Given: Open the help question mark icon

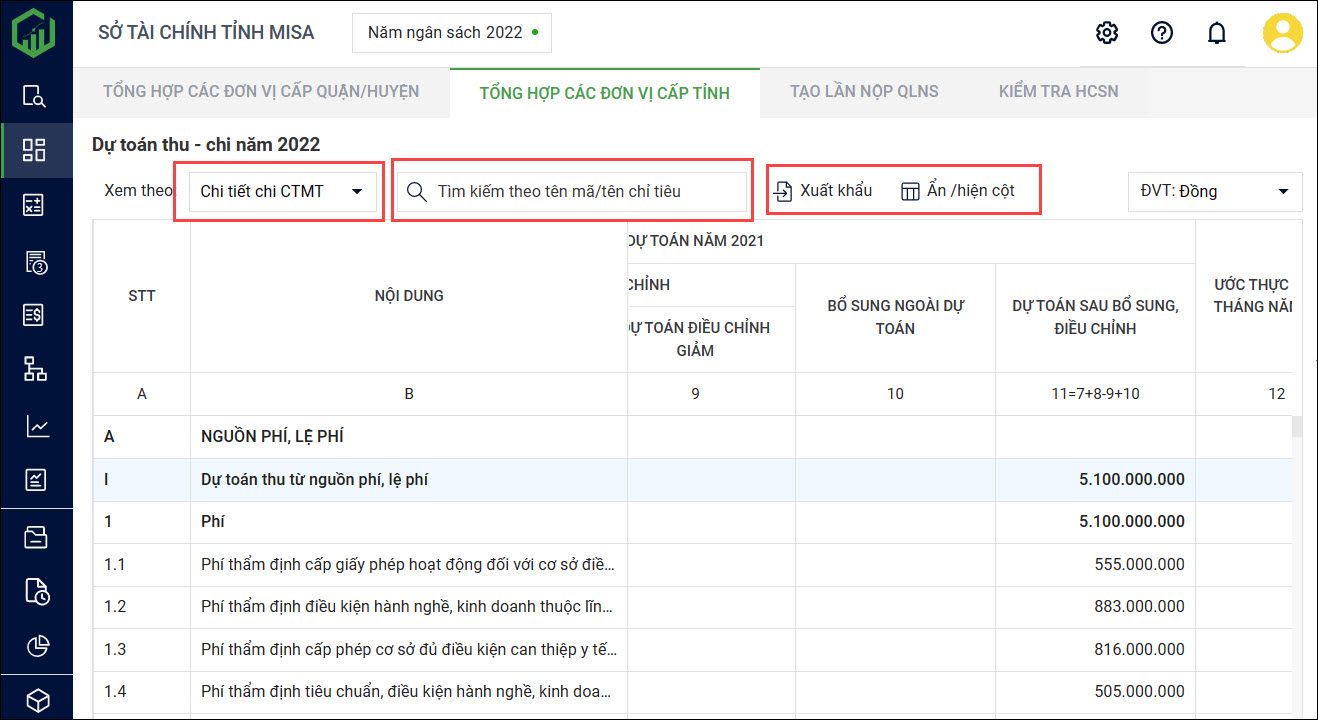Looking at the screenshot, I should [x=1161, y=33].
